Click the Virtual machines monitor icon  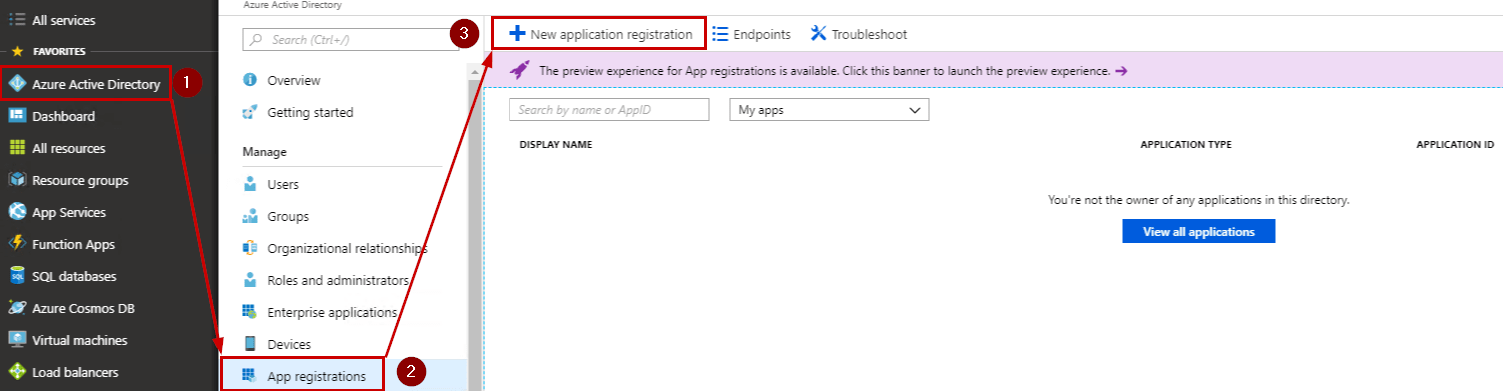point(17,340)
